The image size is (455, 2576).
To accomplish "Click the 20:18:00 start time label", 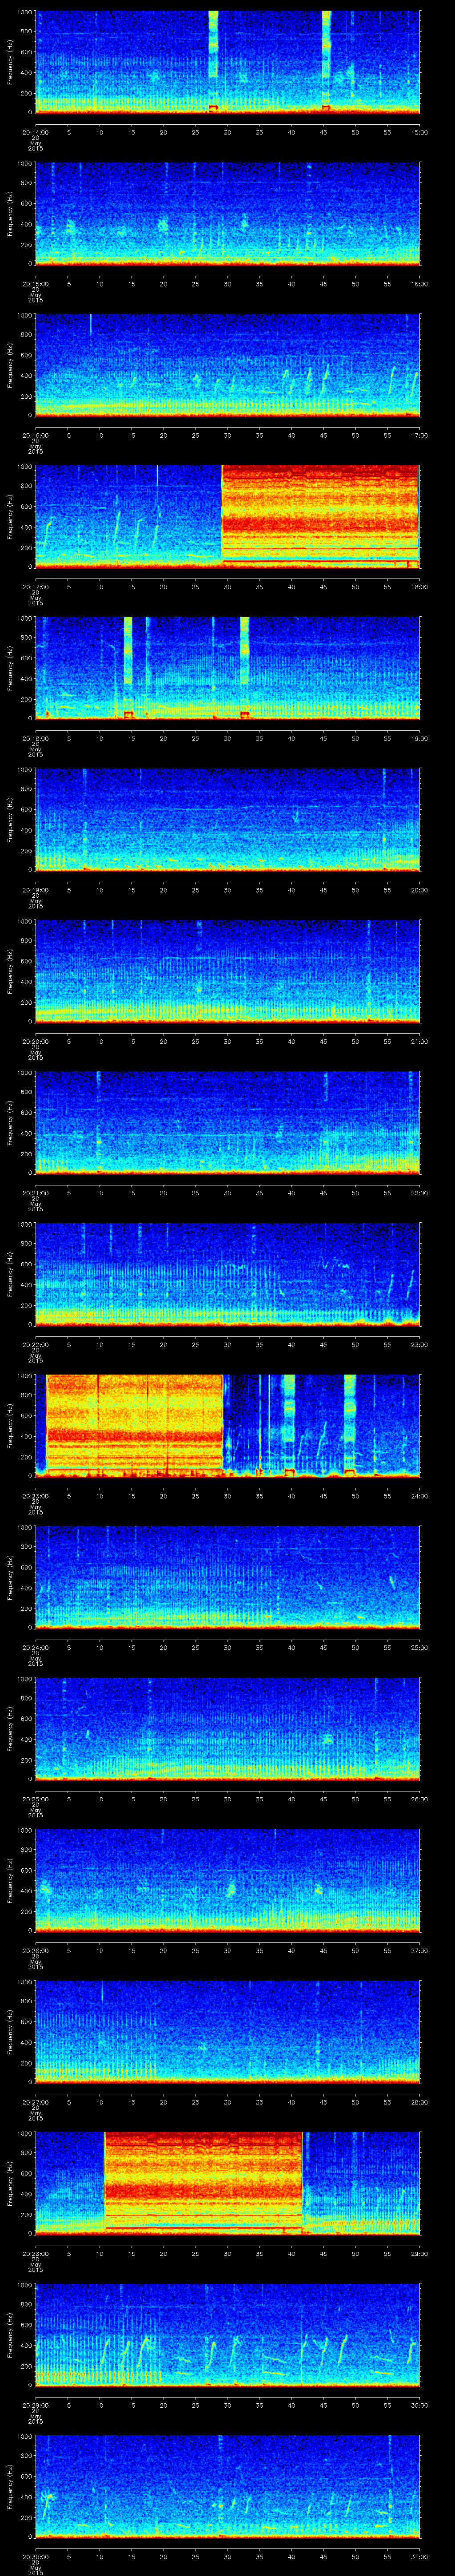I will coord(35,738).
